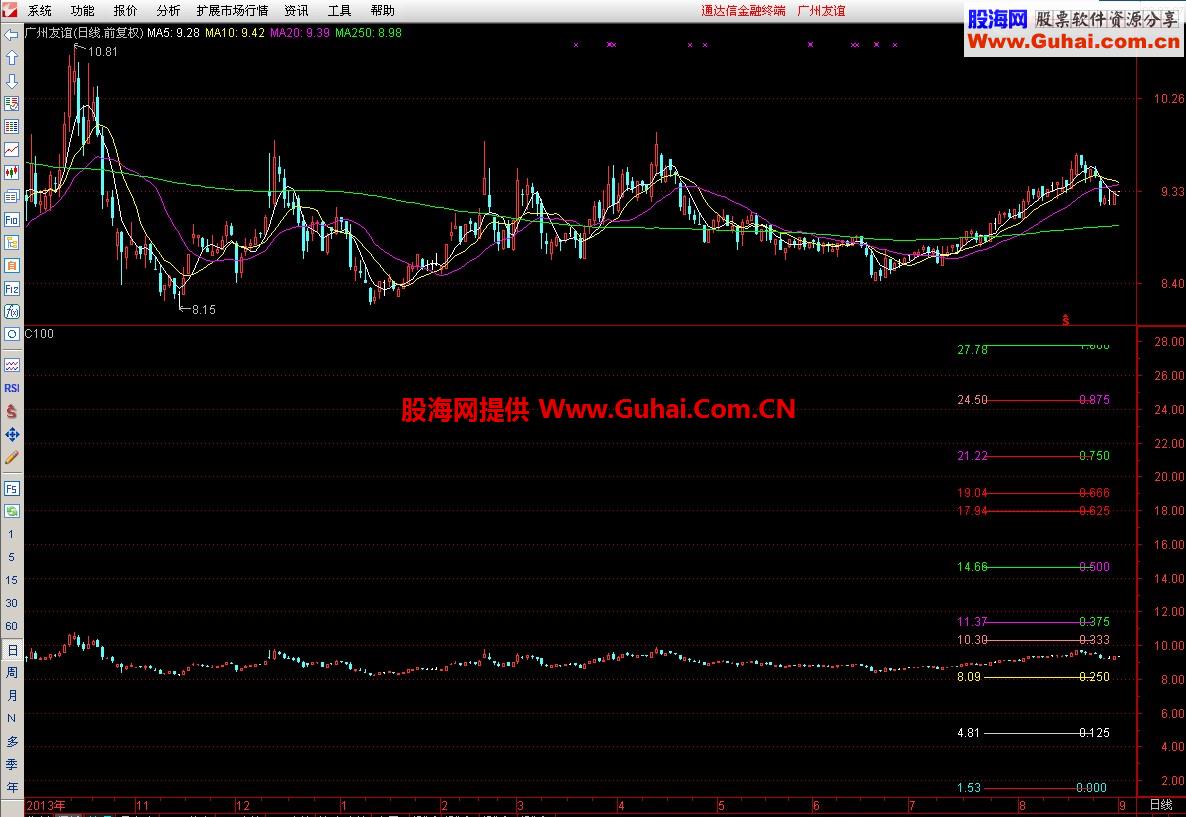Click the F12 trading icon
The image size is (1186, 817).
pos(11,289)
